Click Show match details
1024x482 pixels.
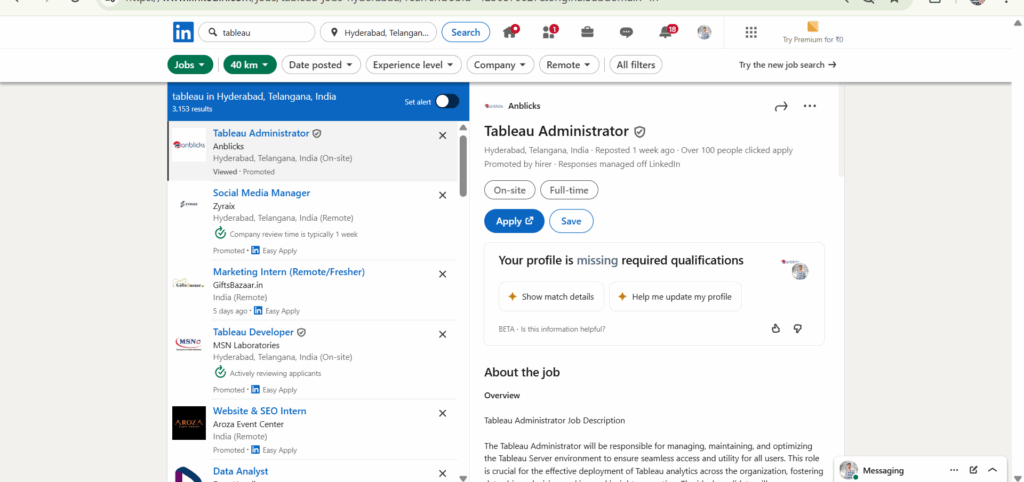click(551, 297)
